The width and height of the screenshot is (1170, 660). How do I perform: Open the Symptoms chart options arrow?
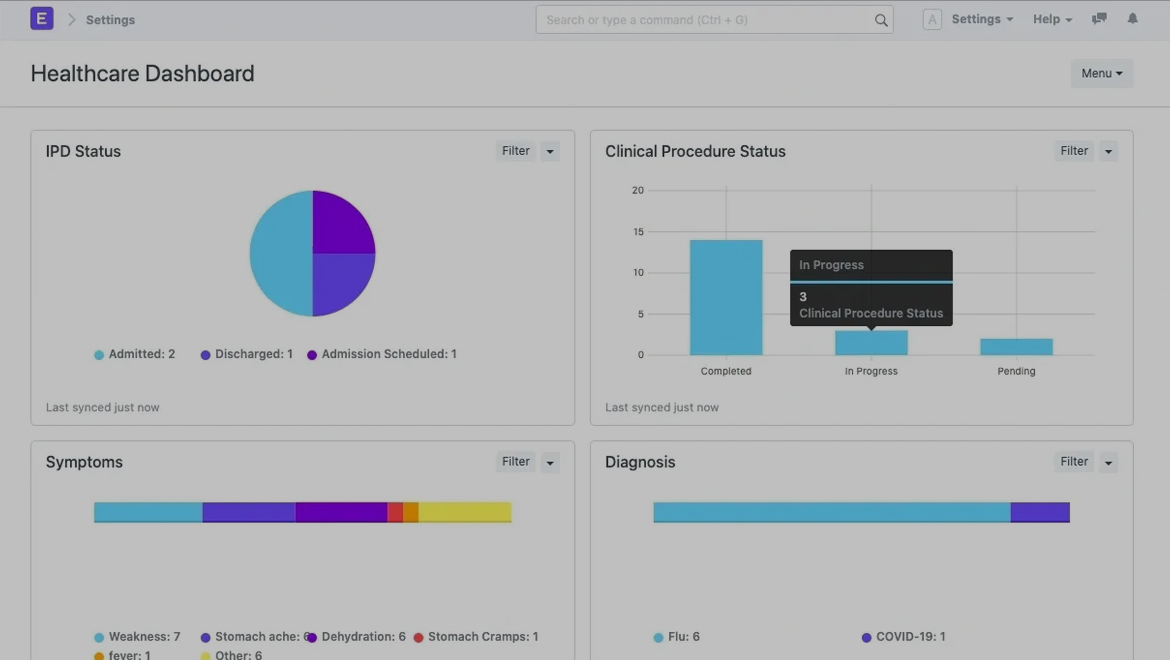[x=550, y=463]
